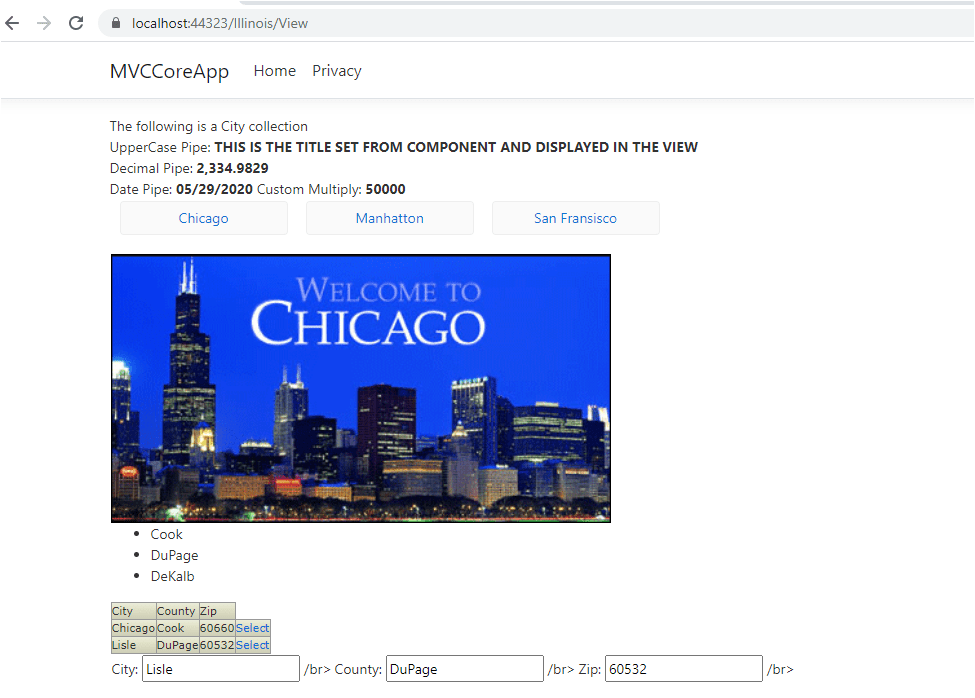Open the Privacy nav item
The image size is (975, 698).
(336, 71)
